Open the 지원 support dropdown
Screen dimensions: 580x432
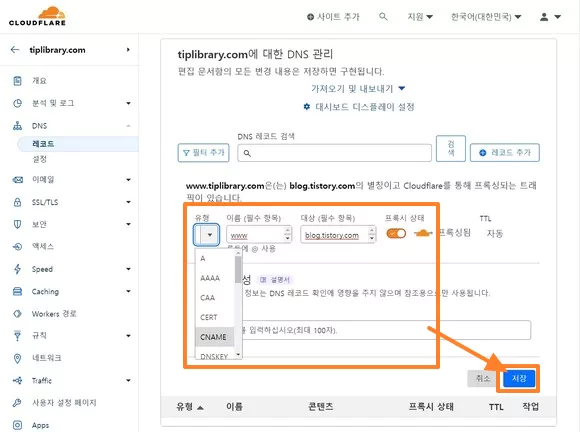pyautogui.click(x=419, y=17)
